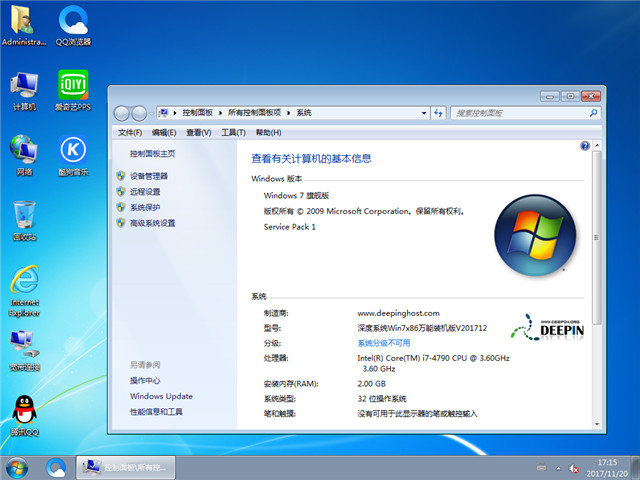Click the 控制面板 breadcrumb segment
The height and width of the screenshot is (480, 640).
(198, 113)
